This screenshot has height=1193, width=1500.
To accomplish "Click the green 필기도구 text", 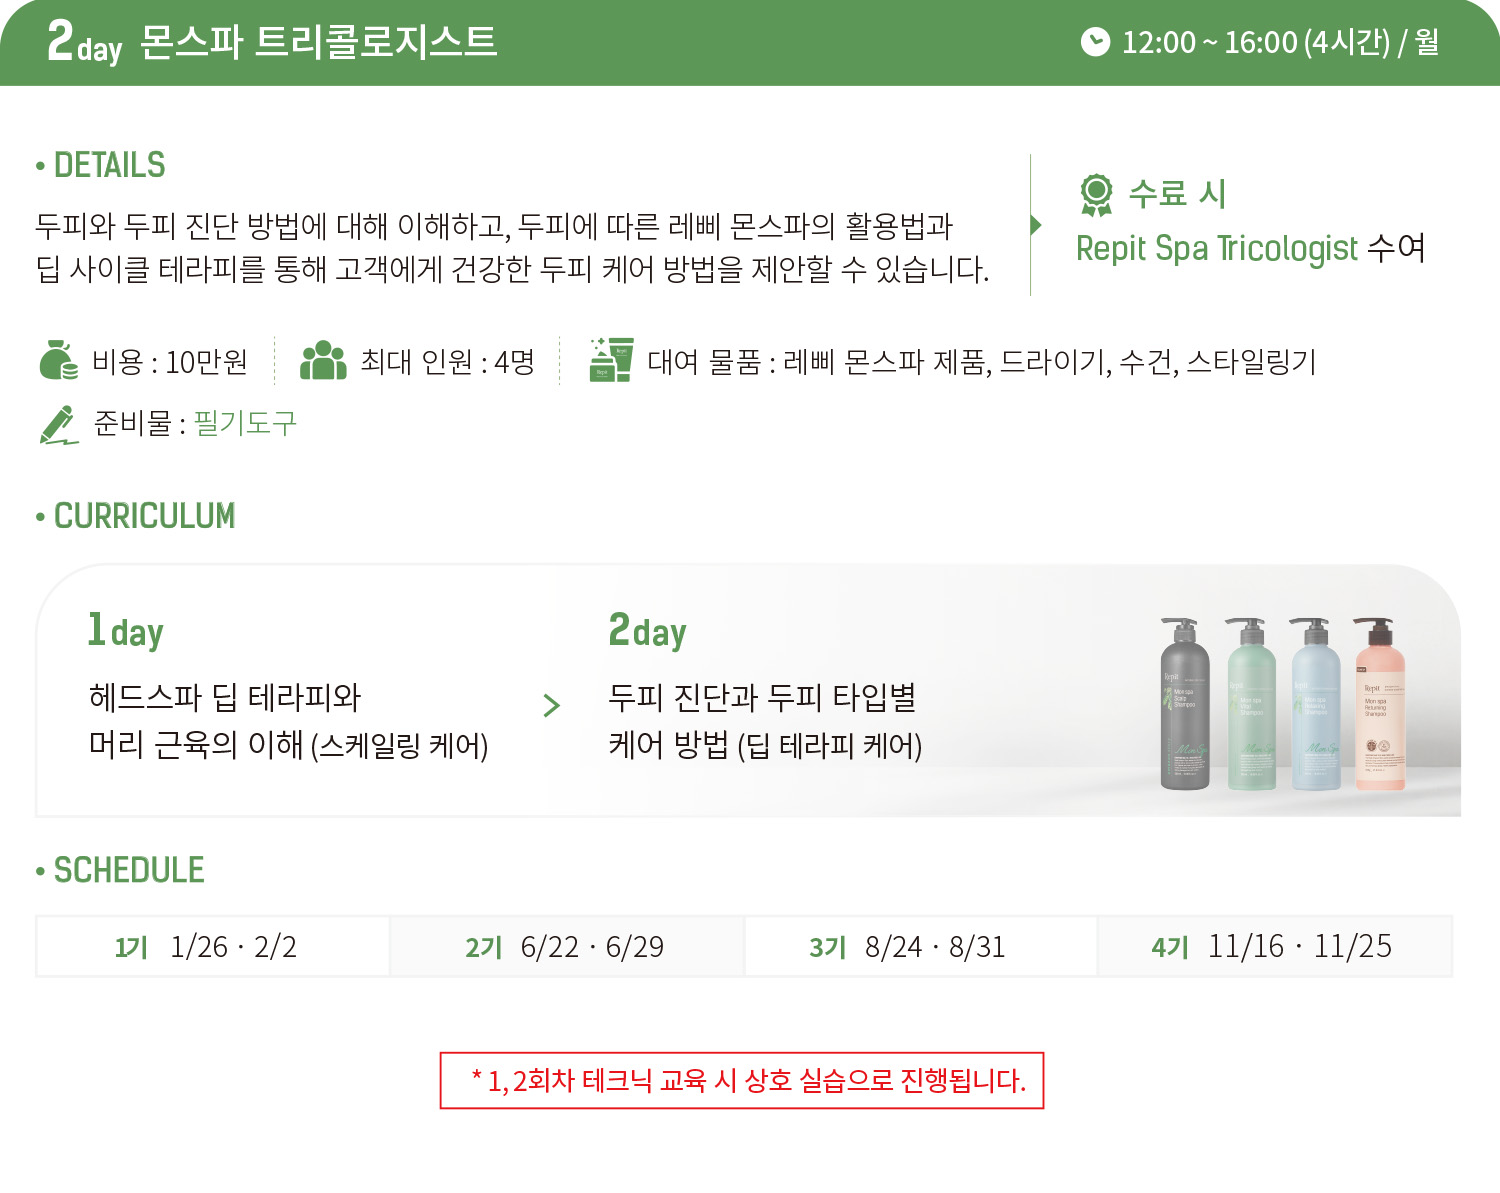I will coord(245,423).
